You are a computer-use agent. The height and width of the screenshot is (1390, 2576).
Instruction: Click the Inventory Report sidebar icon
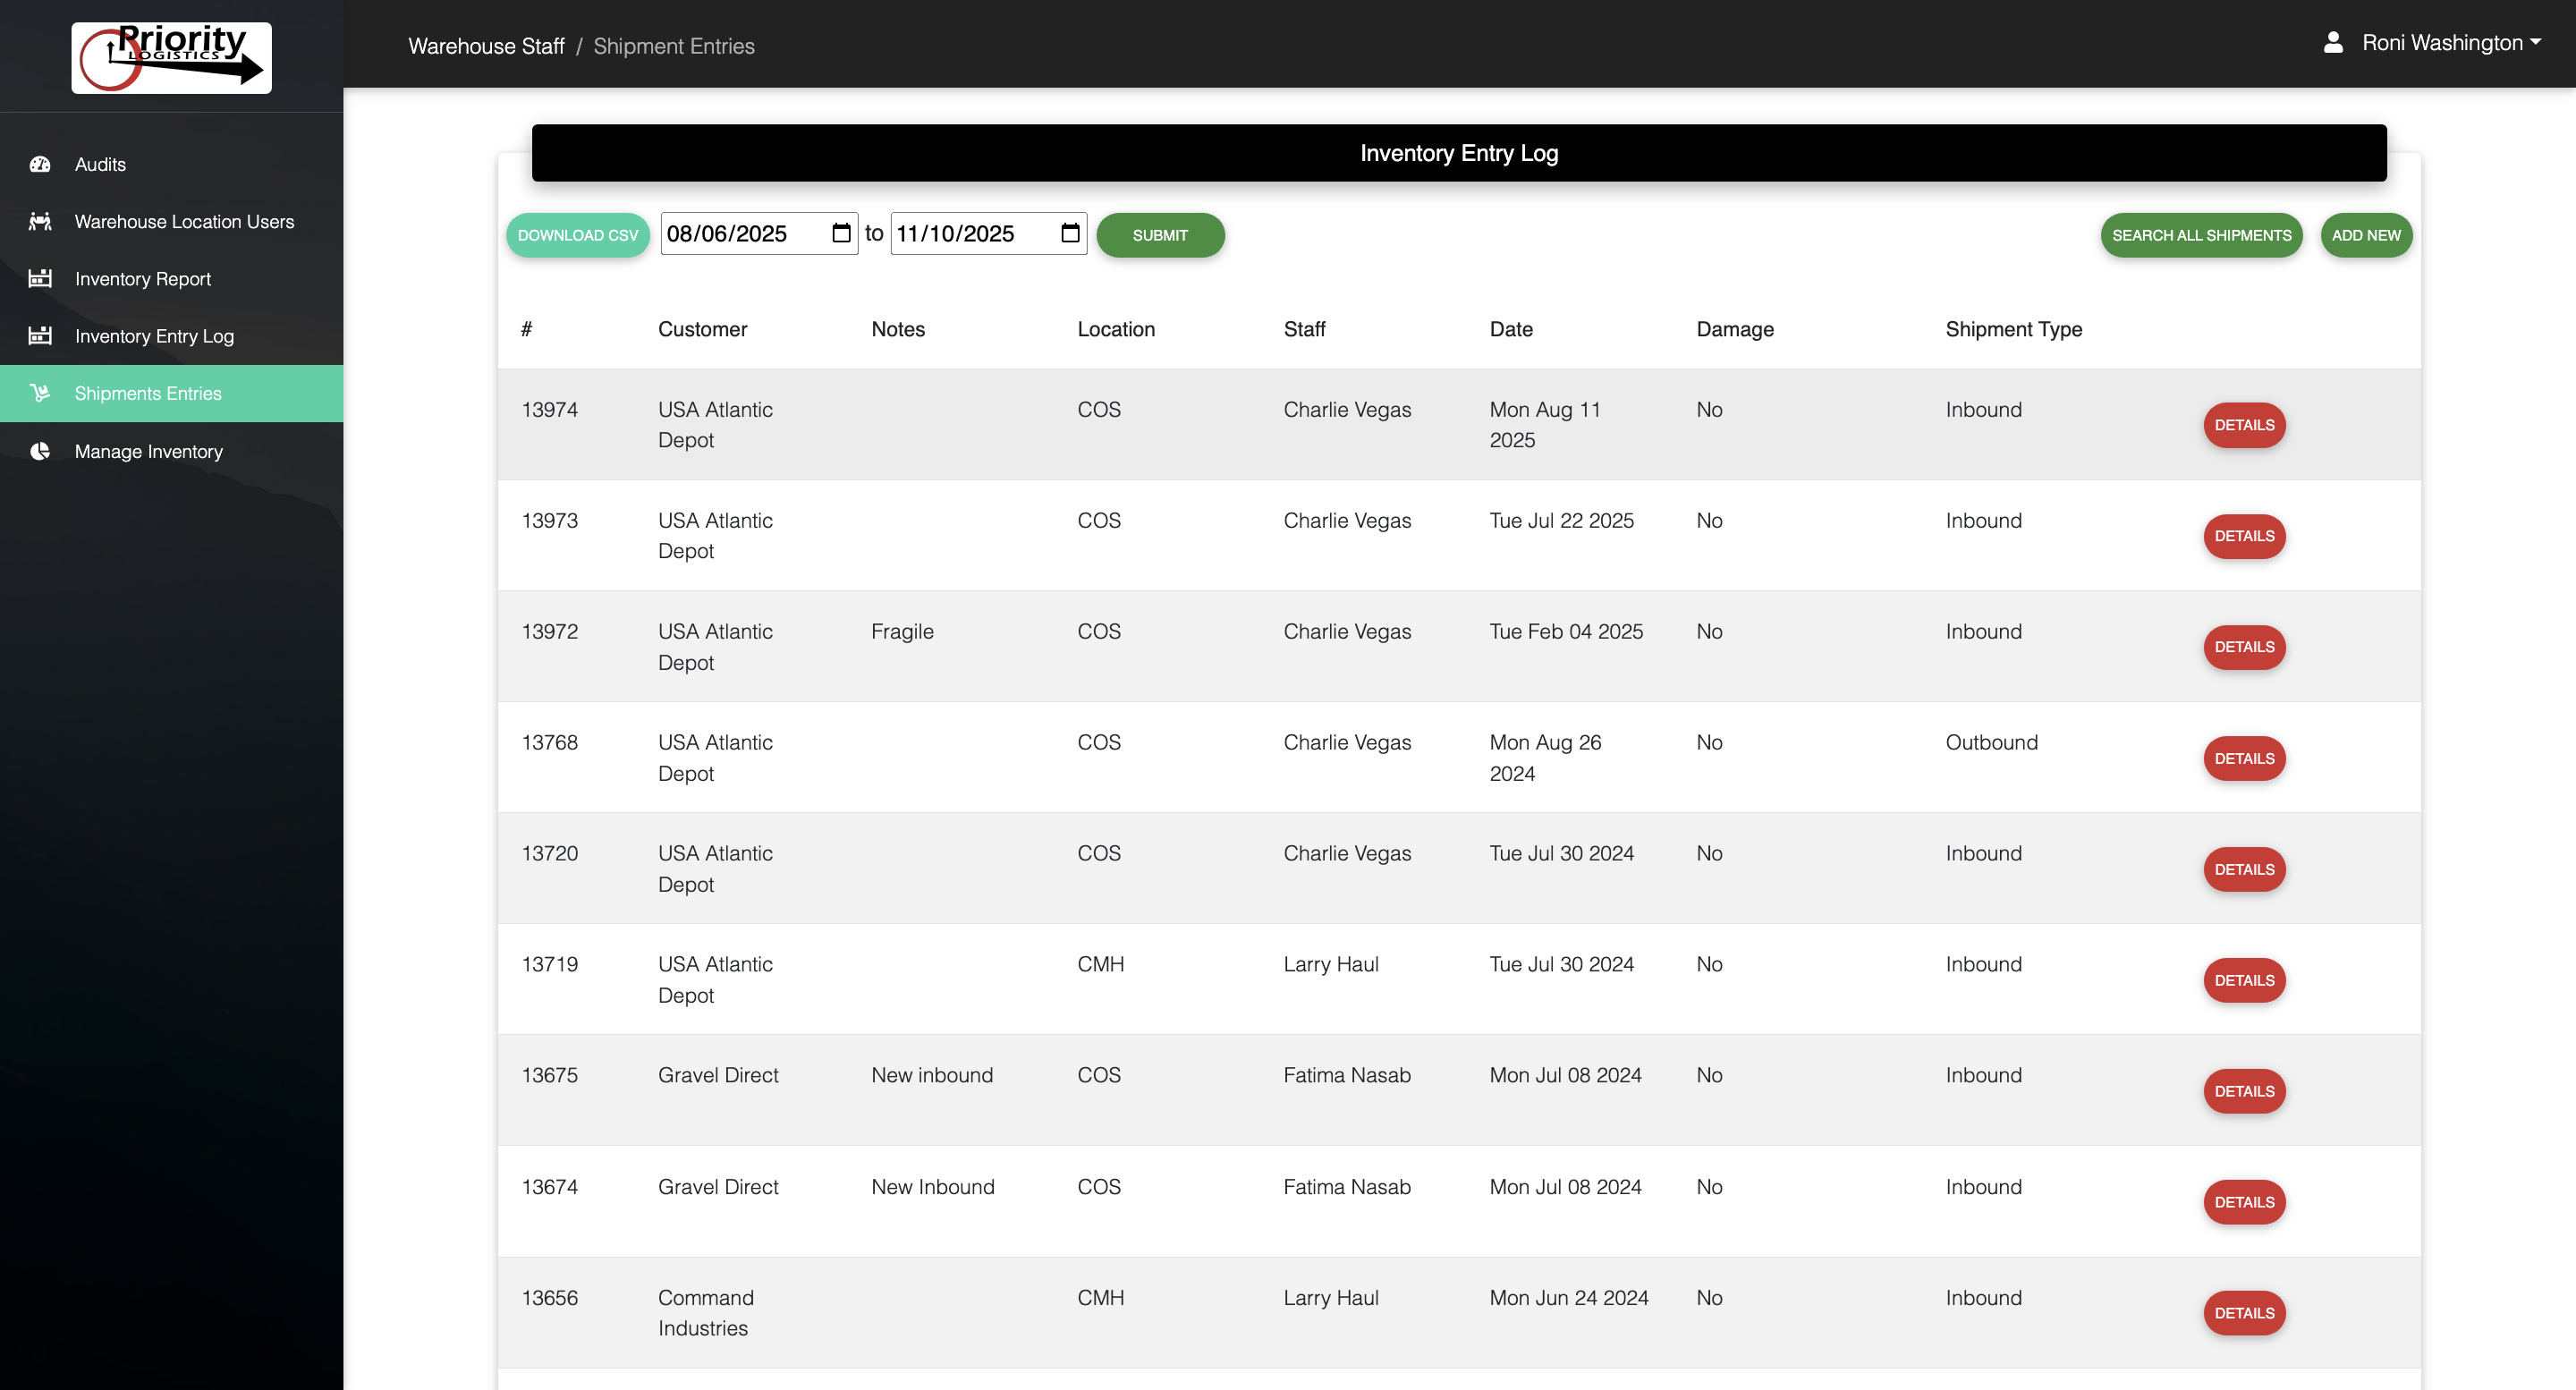(40, 278)
